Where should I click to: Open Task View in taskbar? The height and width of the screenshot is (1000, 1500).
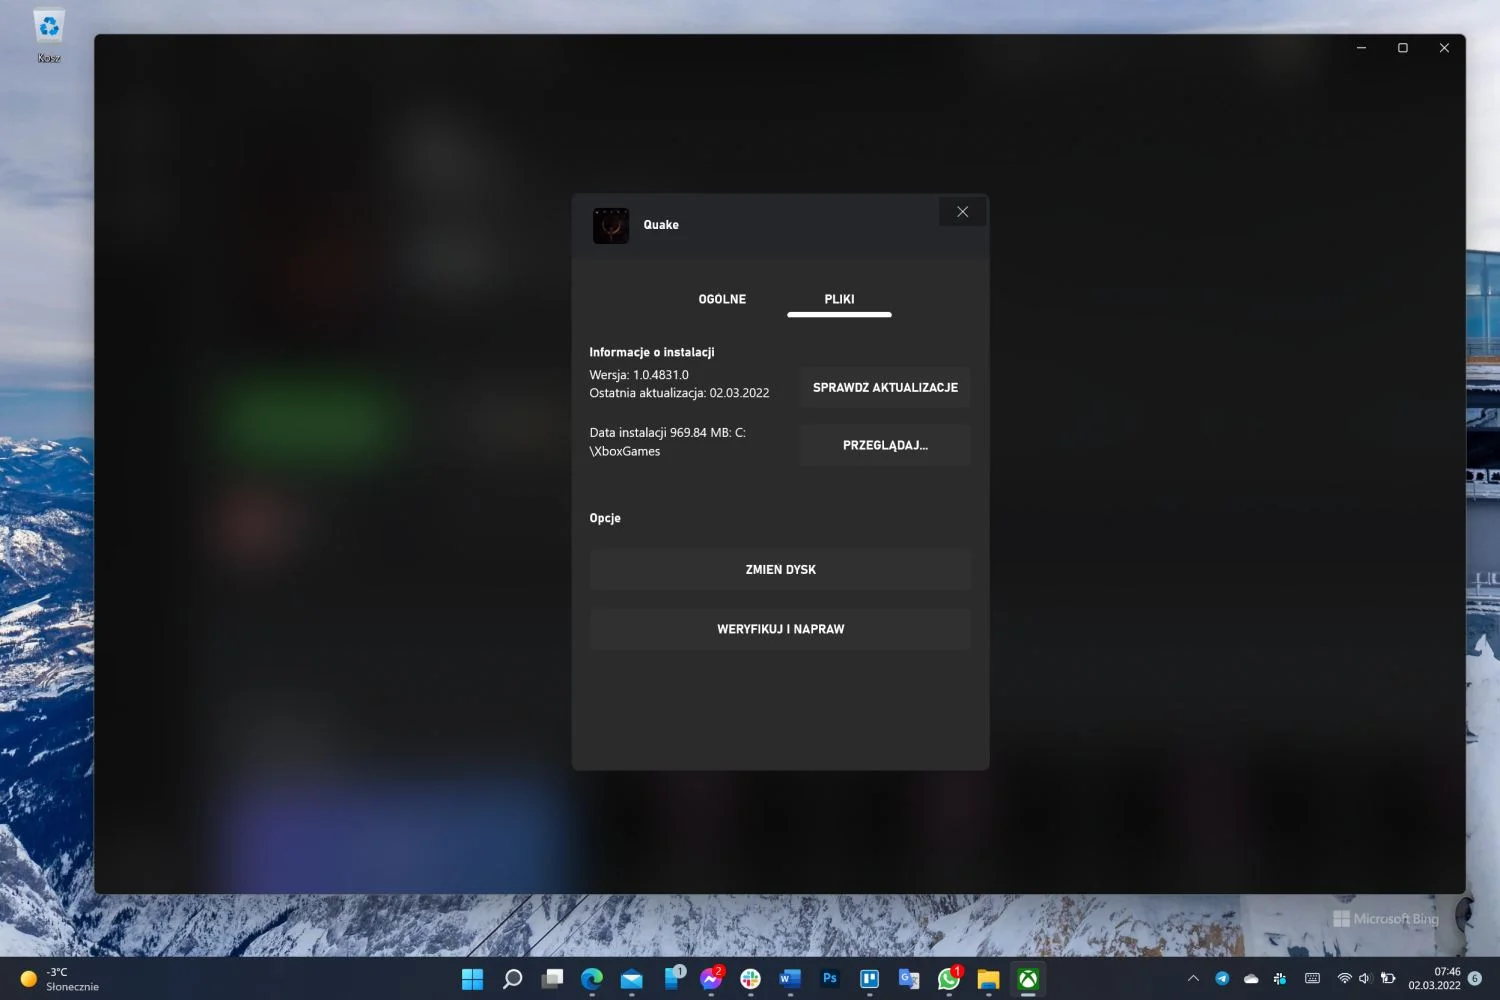click(x=552, y=979)
